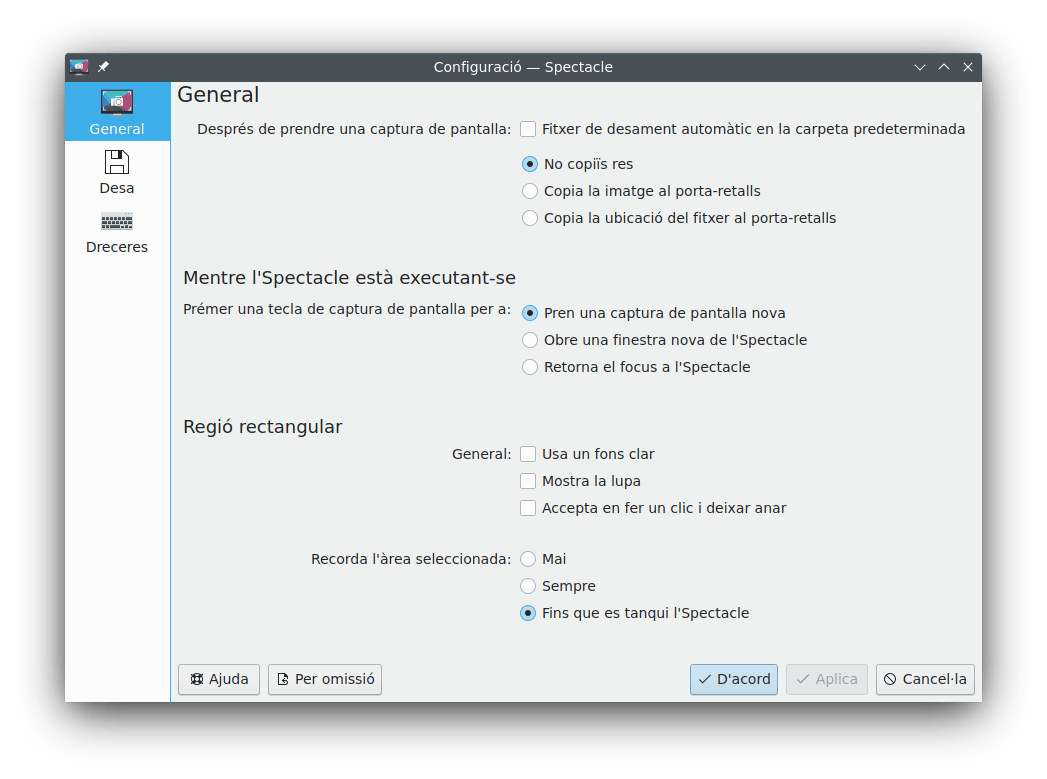Screen dimensions: 1047x779
Task: Select Mai for remembering selected area
Action: [528, 559]
